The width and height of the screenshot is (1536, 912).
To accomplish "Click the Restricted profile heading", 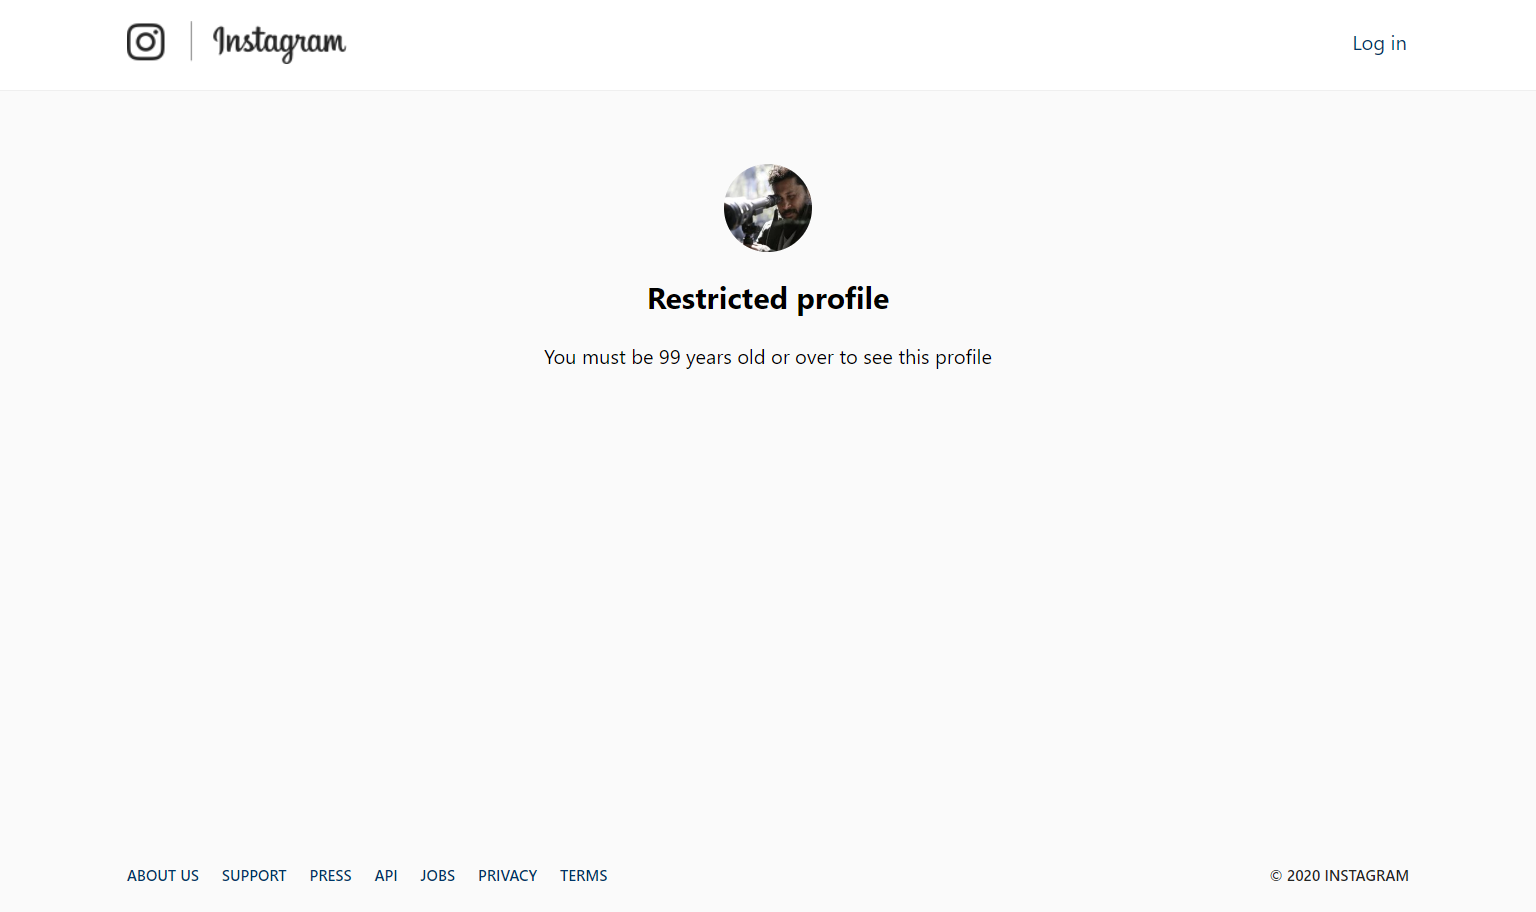I will [768, 299].
